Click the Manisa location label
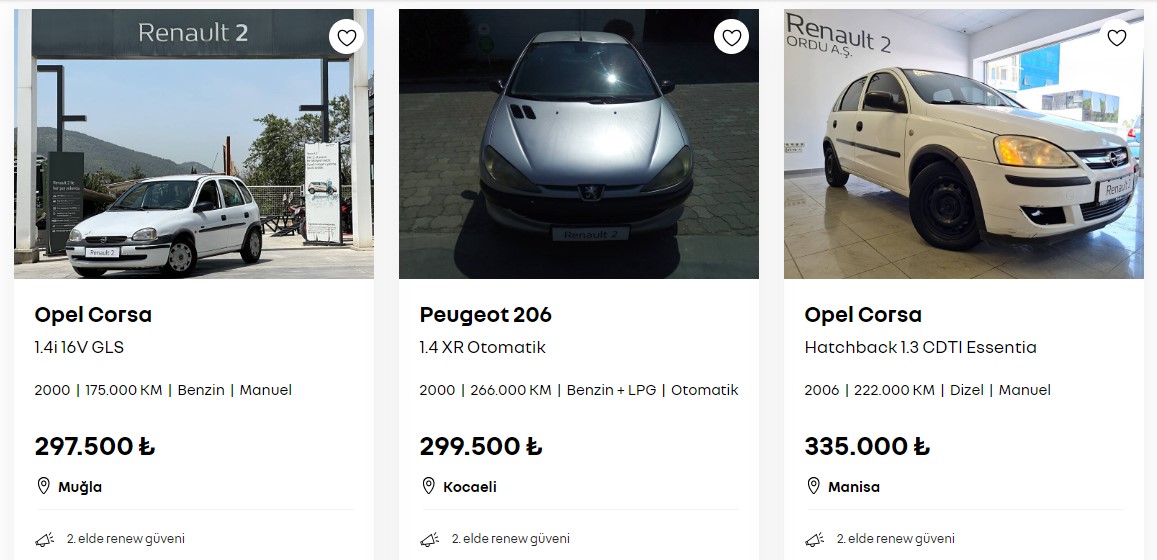This screenshot has height=560, width=1157. [x=854, y=487]
